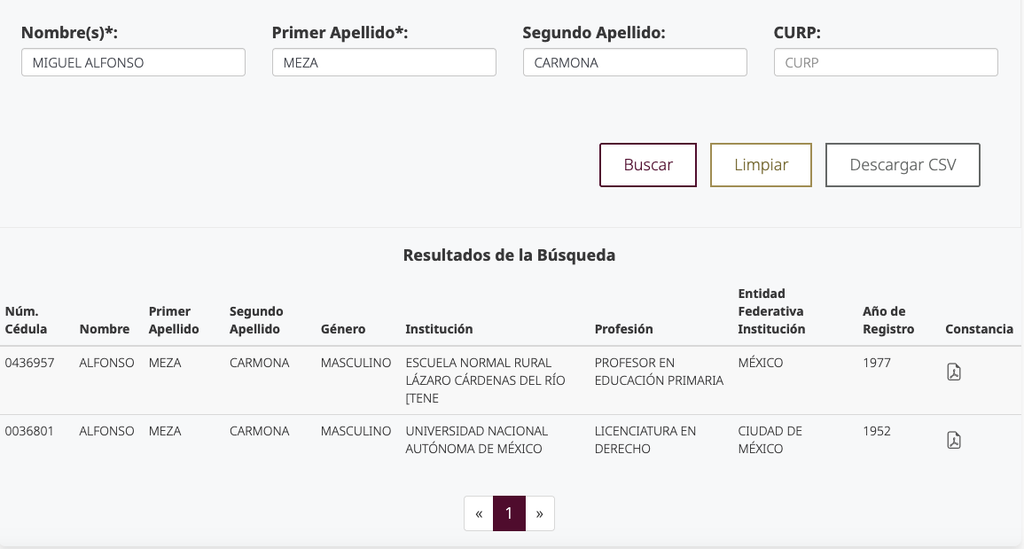The height and width of the screenshot is (549, 1024).
Task: Clear the form with Limpiar
Action: 761,165
